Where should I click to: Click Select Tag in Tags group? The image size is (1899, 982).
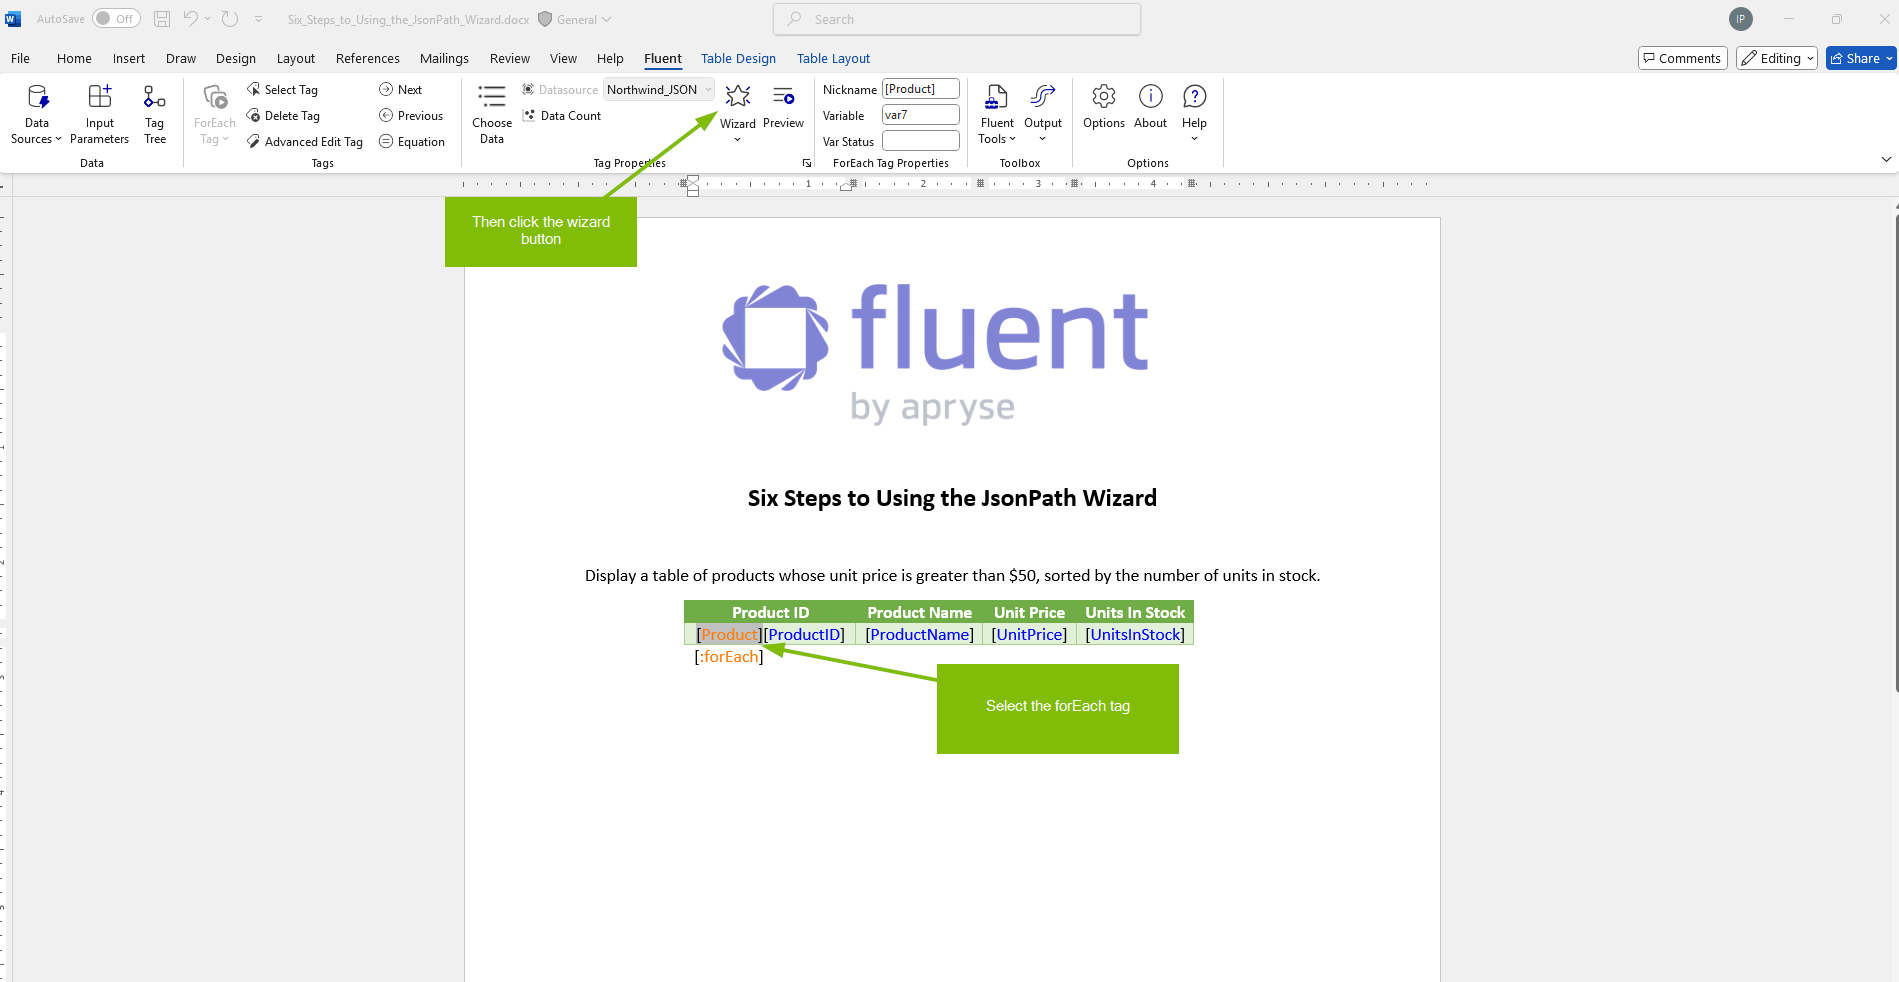point(282,90)
